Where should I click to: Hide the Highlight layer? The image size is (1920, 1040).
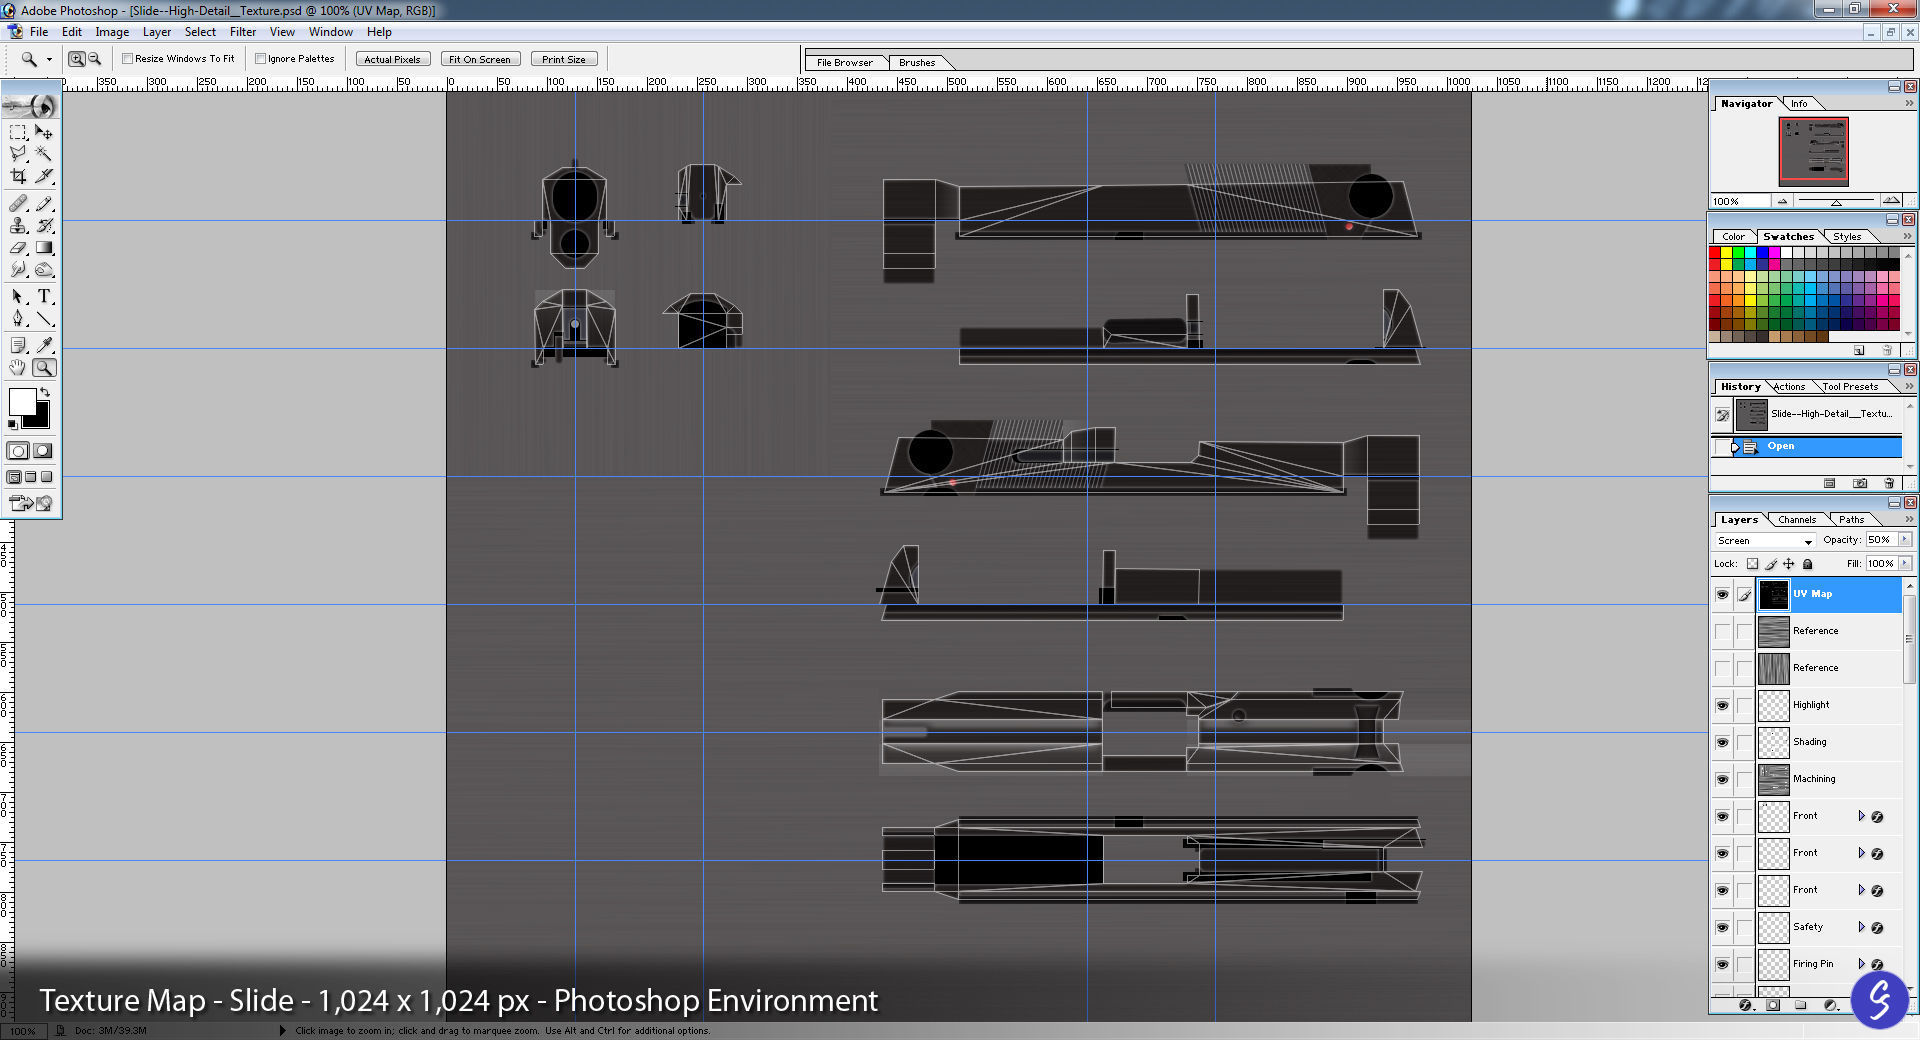tap(1722, 705)
